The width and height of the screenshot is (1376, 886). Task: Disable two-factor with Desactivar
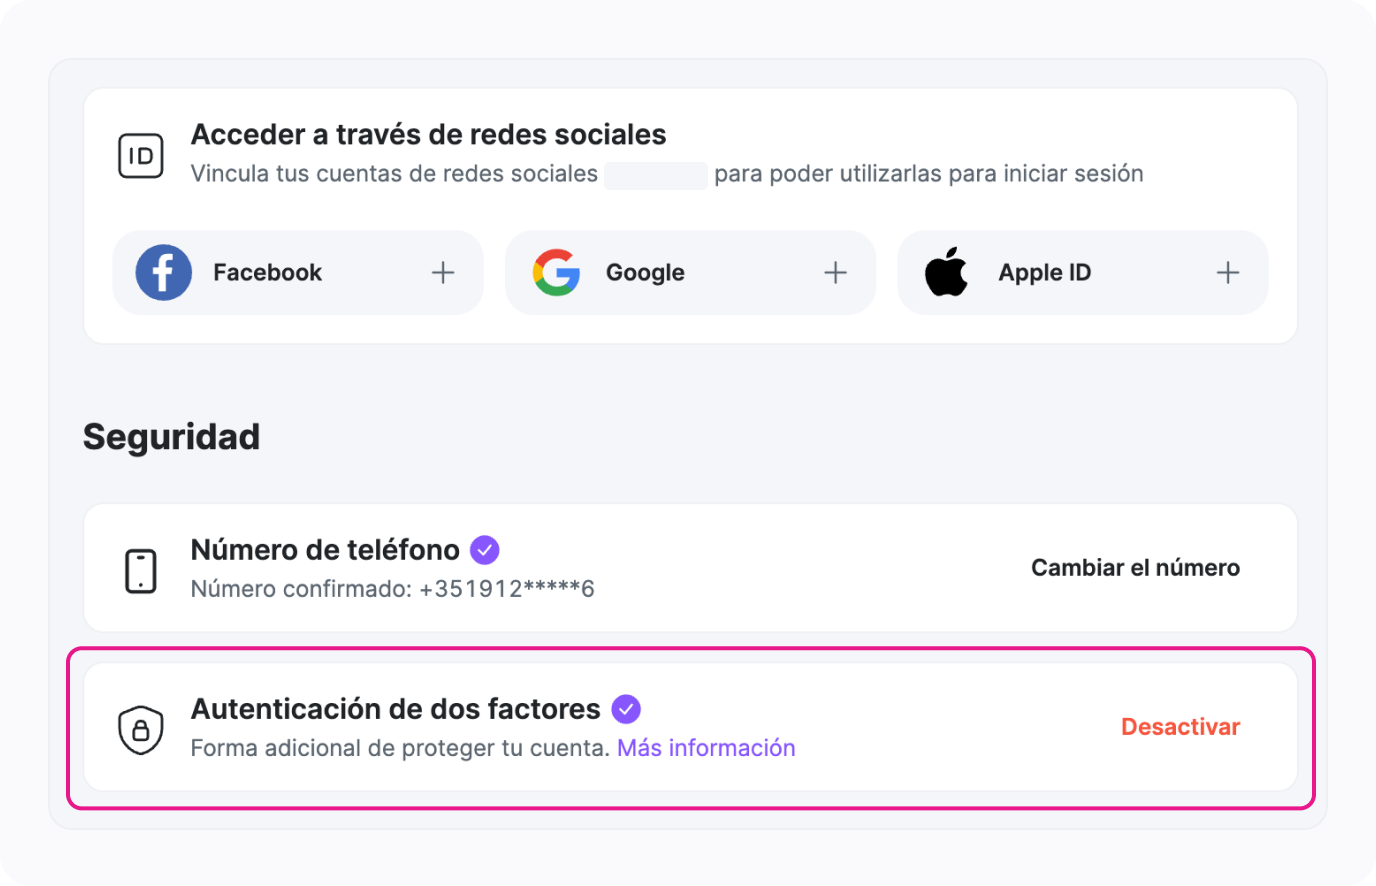[1180, 727]
